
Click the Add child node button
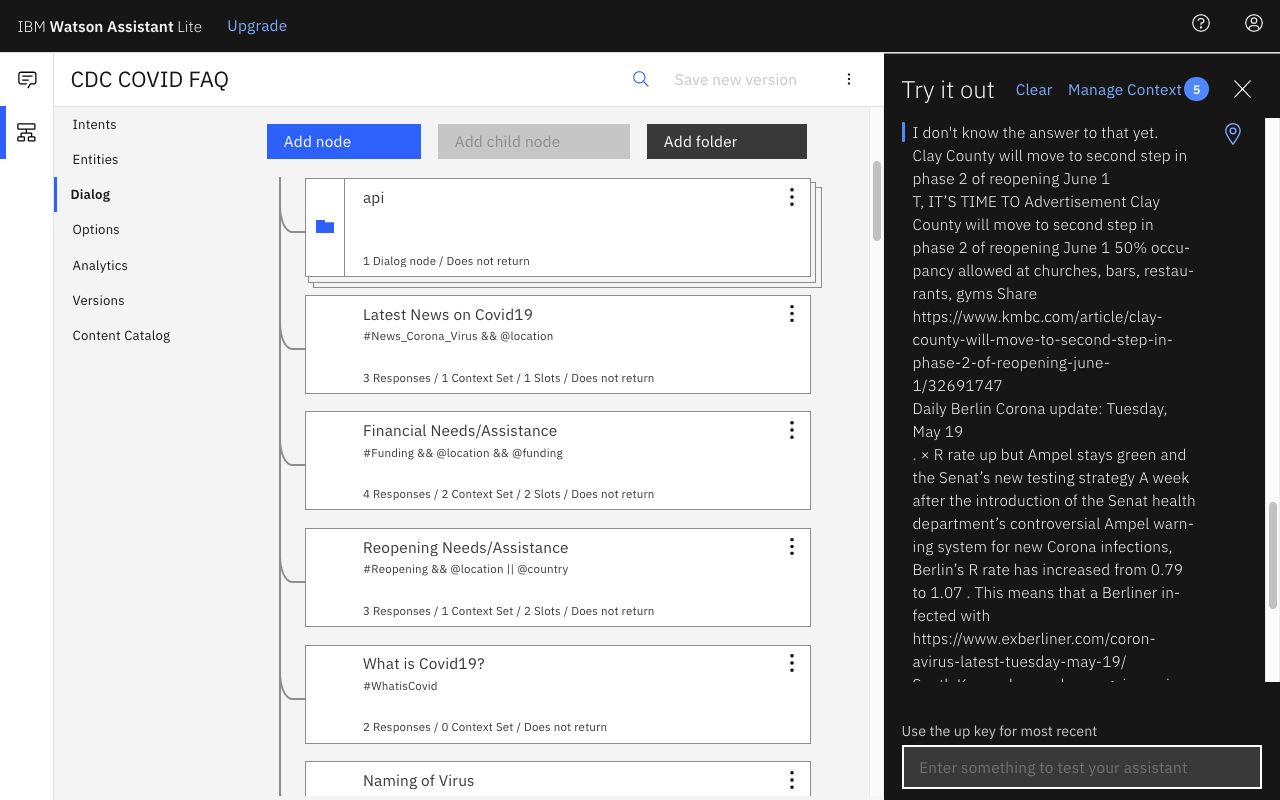[534, 141]
